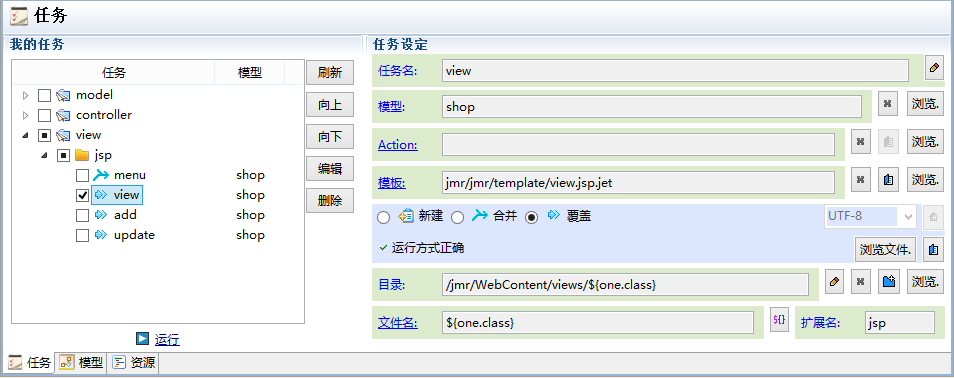Select the 合并 radio button
The width and height of the screenshot is (954, 378).
458,217
